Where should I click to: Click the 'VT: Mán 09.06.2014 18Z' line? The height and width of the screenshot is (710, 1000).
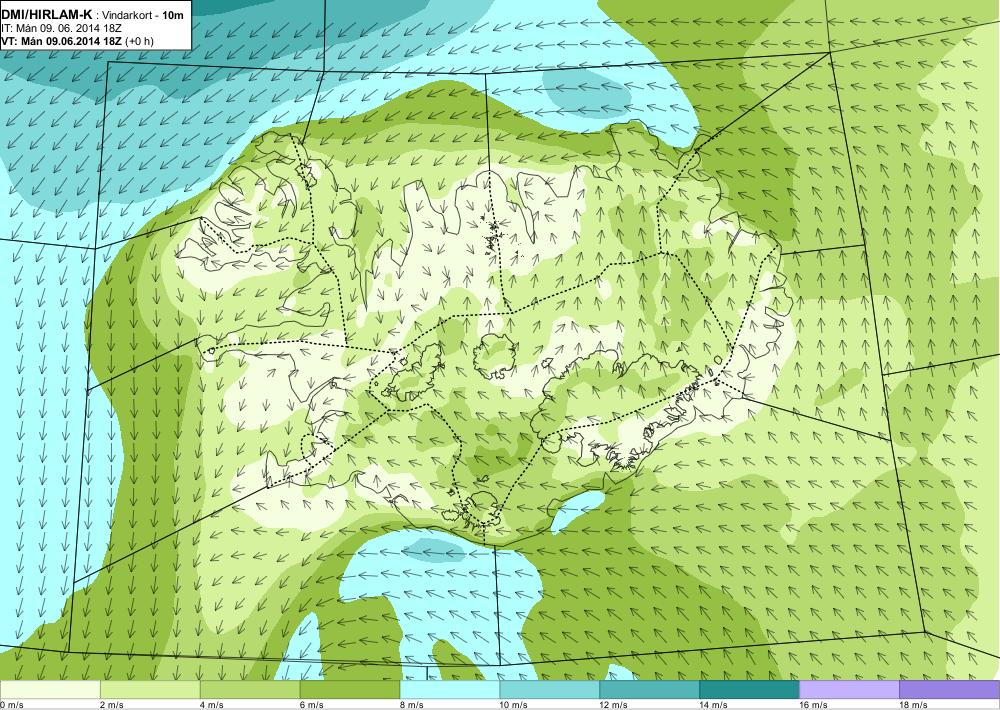62,41
